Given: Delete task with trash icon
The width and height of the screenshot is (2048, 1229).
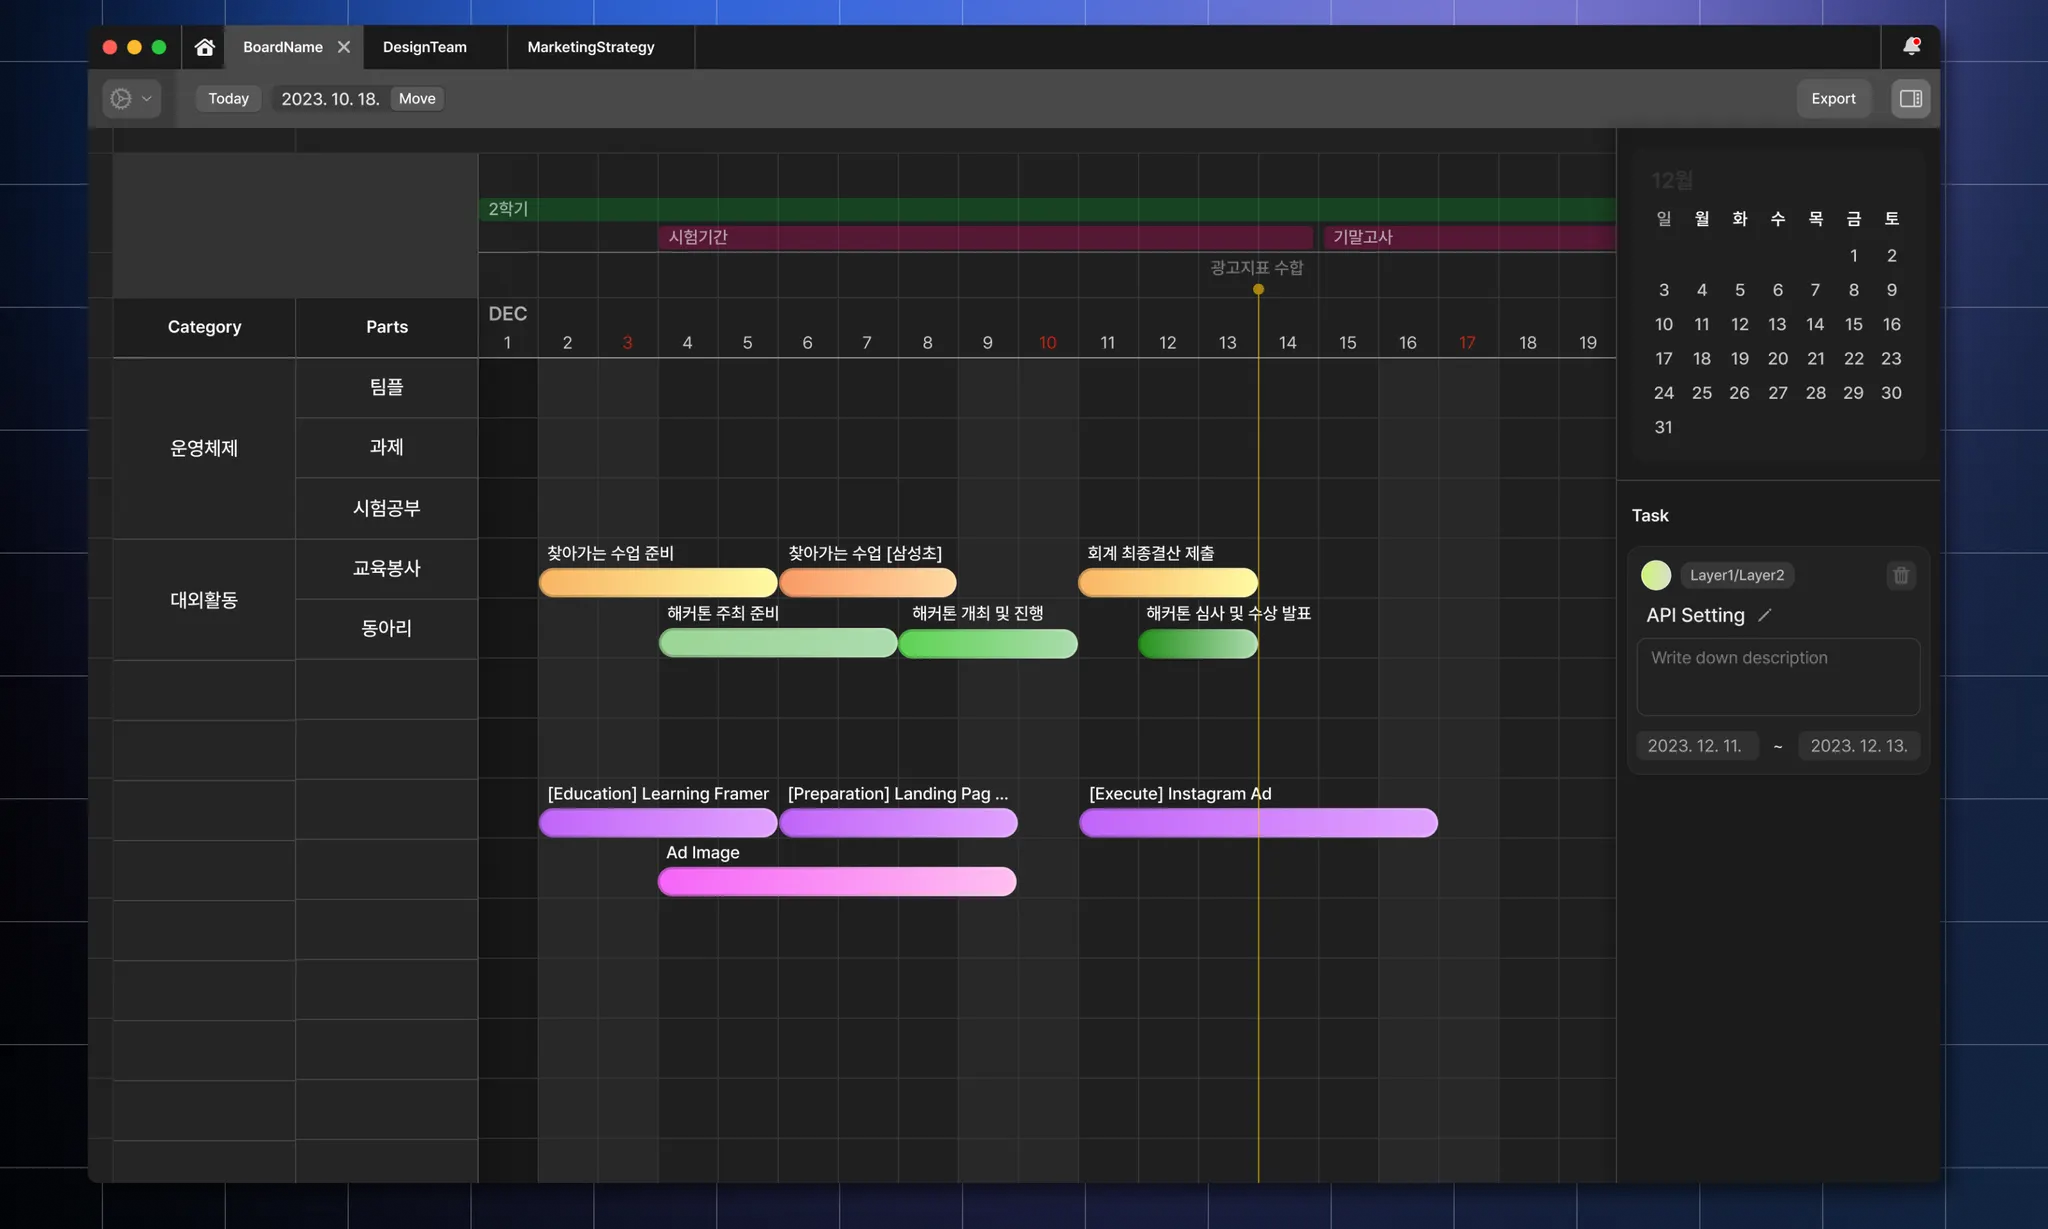Looking at the screenshot, I should point(1901,575).
